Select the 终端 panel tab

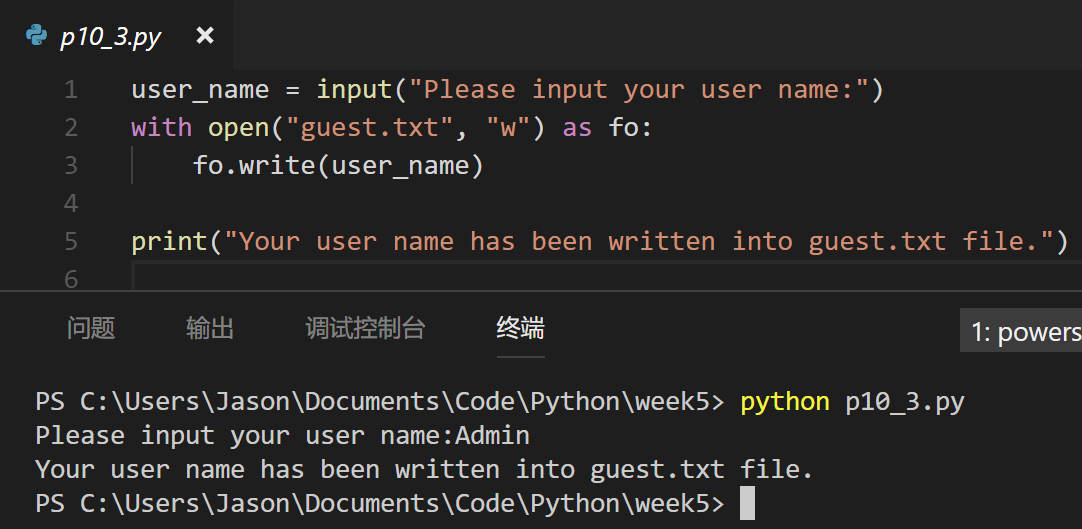tap(520, 328)
